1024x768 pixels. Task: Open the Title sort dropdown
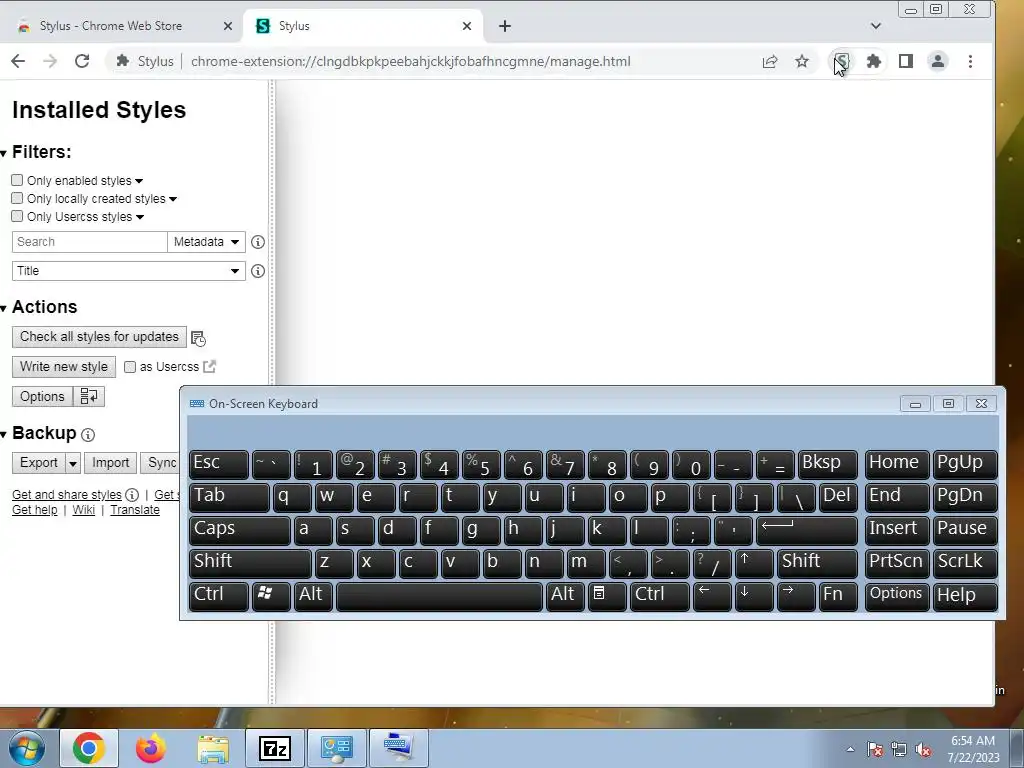[129, 271]
